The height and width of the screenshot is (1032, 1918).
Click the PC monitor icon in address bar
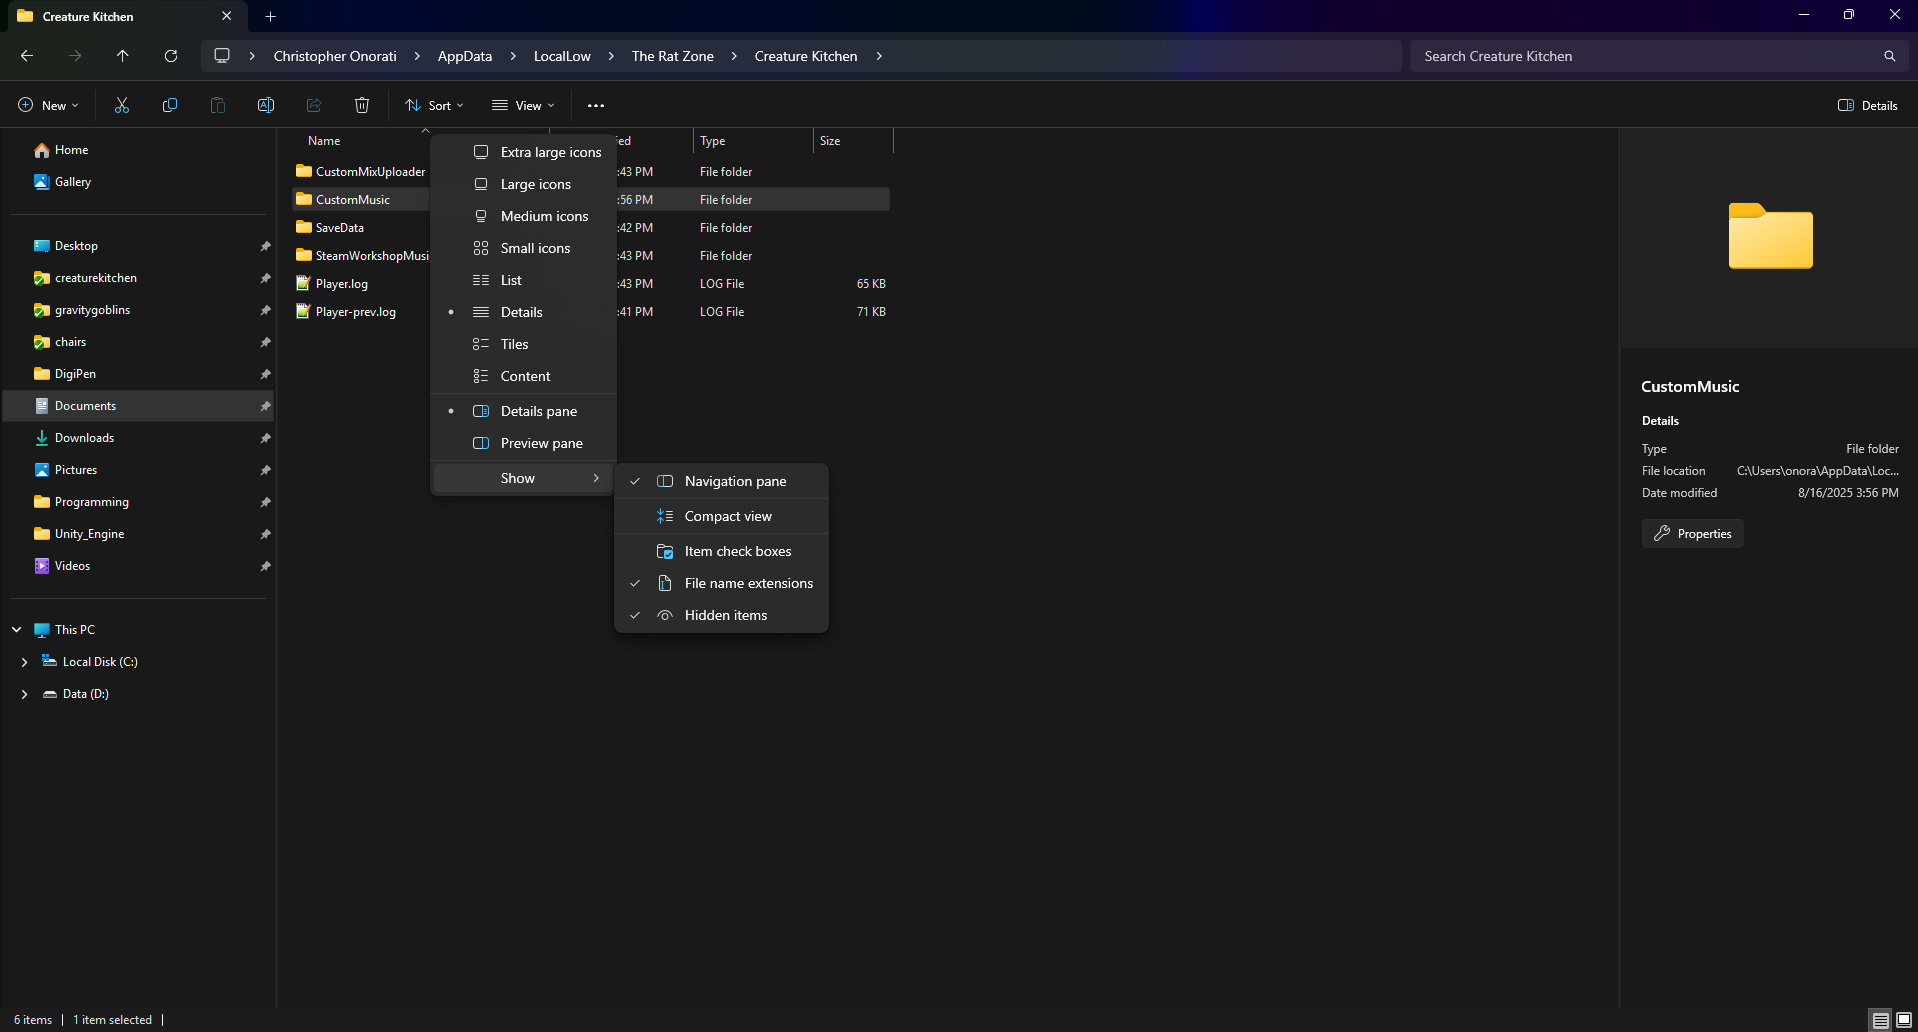[222, 56]
